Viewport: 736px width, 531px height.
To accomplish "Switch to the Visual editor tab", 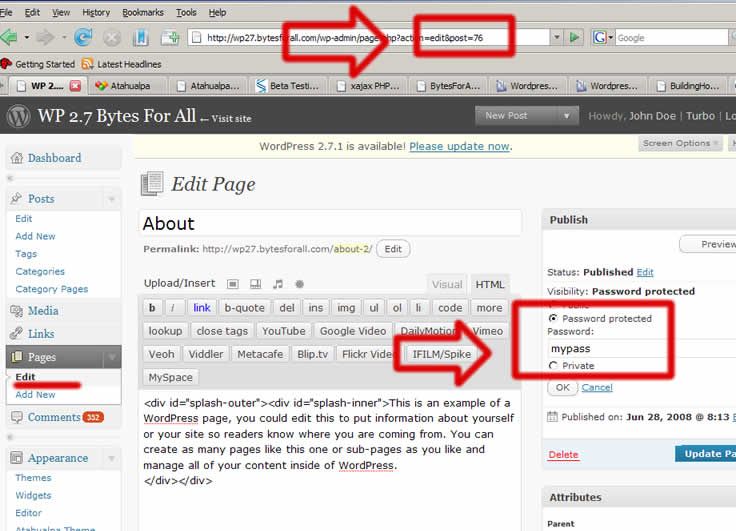I will tap(447, 284).
